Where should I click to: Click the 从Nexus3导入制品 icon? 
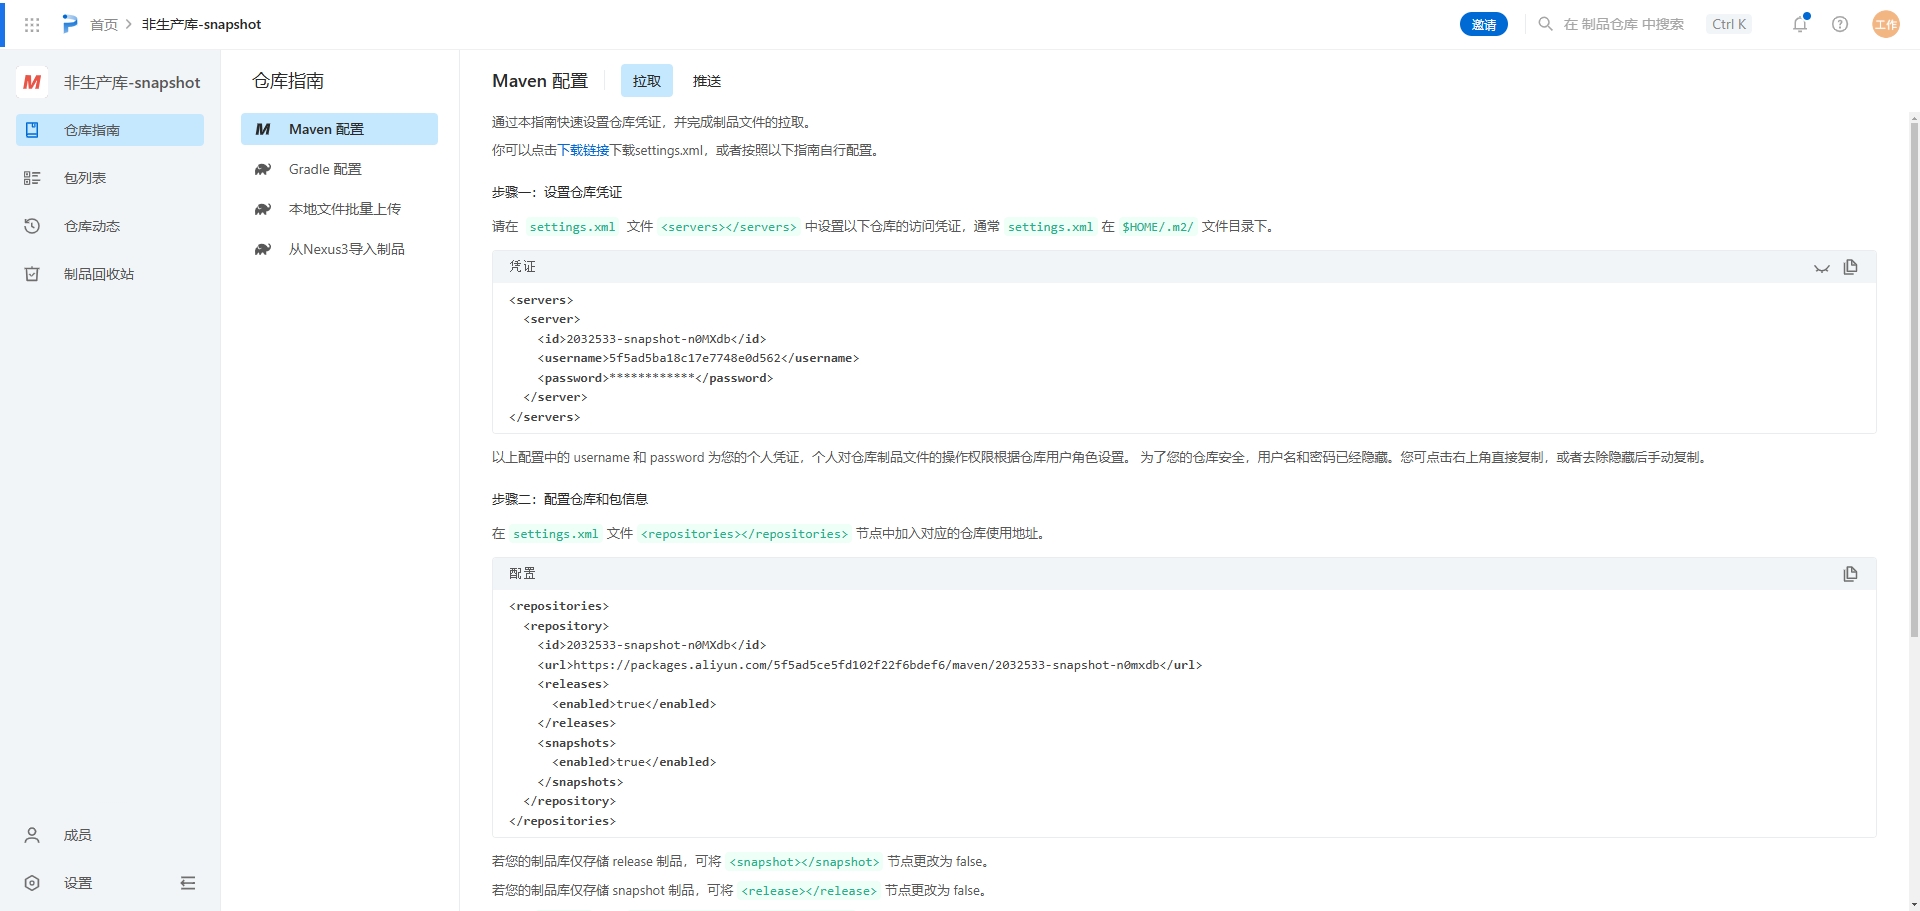click(263, 249)
